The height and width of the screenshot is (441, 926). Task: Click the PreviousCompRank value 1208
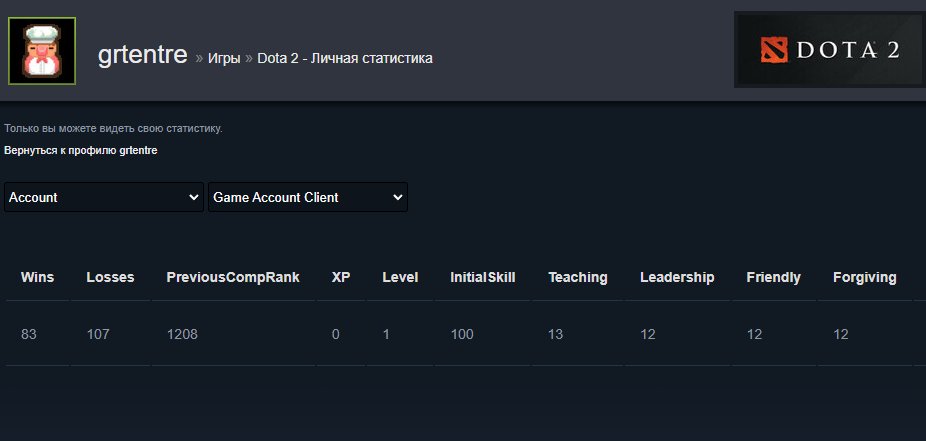click(182, 334)
